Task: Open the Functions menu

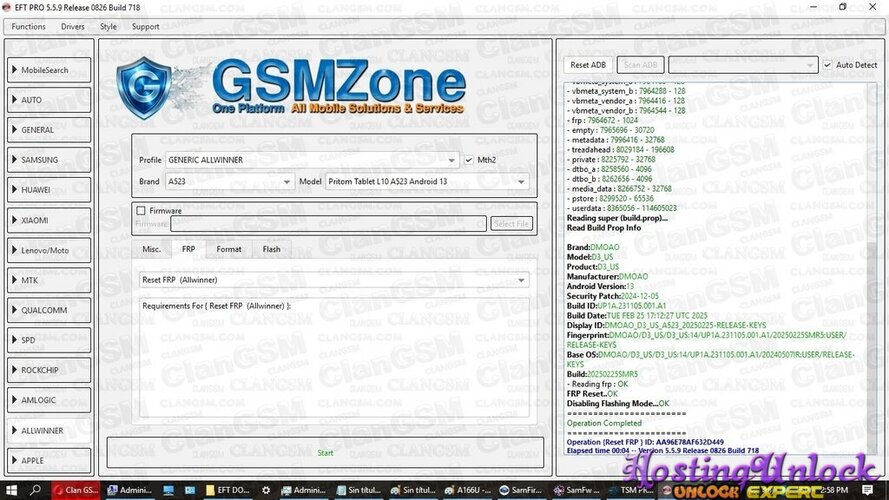Action: point(28,27)
